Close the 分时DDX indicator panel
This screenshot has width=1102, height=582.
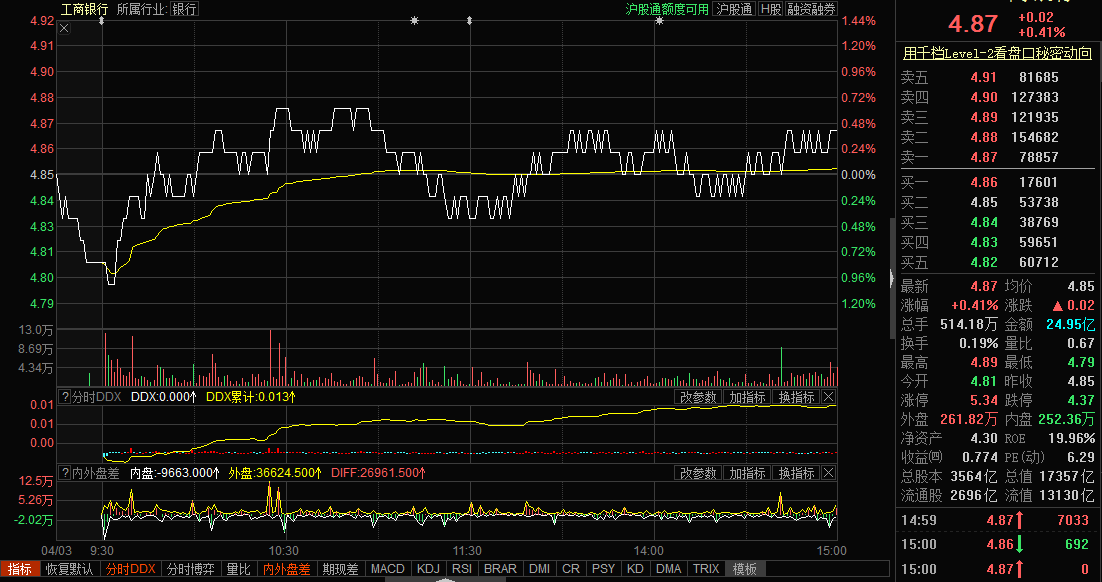click(829, 397)
